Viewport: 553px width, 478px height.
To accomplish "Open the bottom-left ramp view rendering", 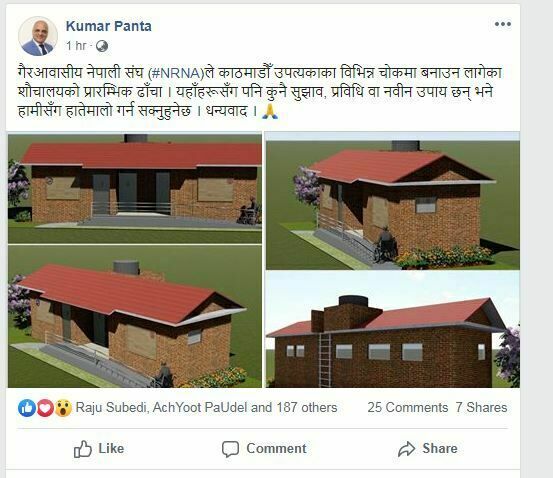I will pos(135,316).
